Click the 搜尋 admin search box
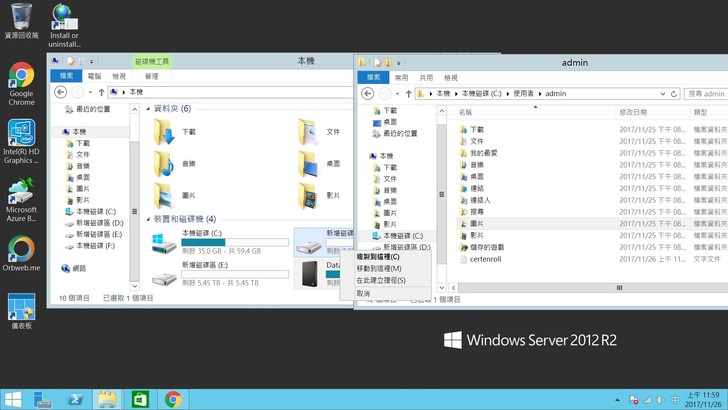This screenshot has width=728, height=410. click(x=706, y=94)
